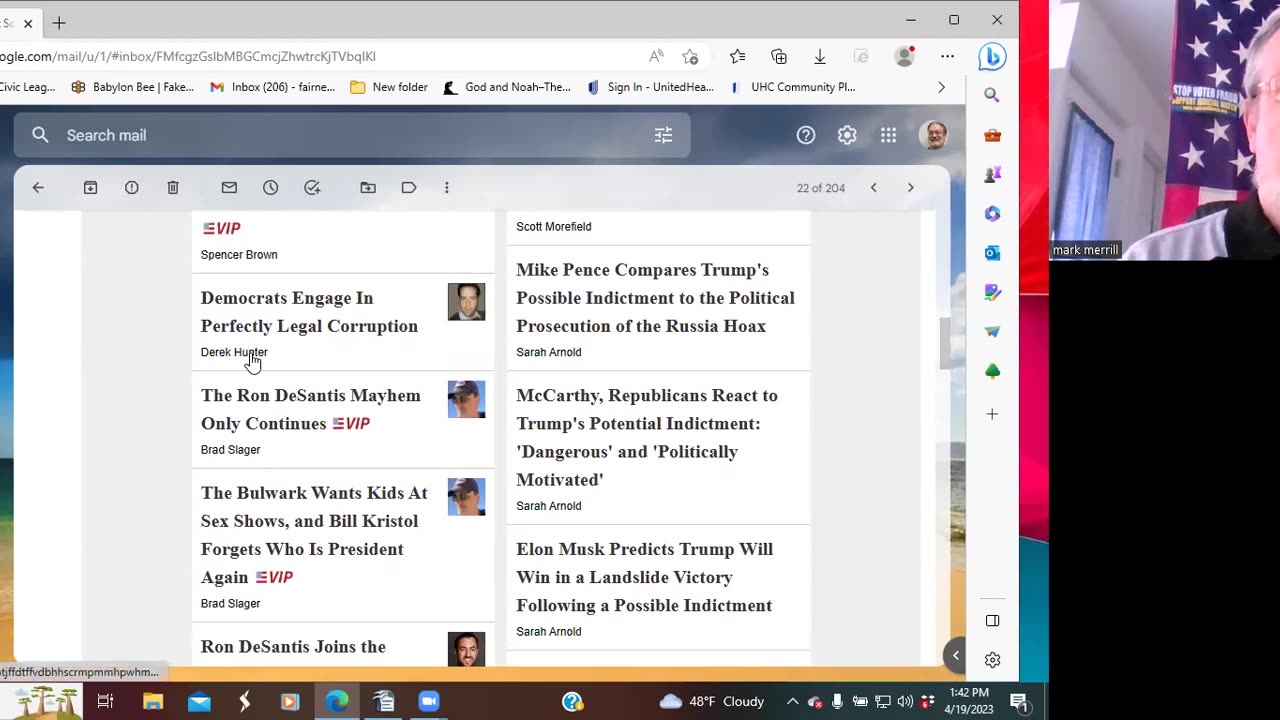1280x720 pixels.
Task: Go to older email arrow
Action: 910,187
